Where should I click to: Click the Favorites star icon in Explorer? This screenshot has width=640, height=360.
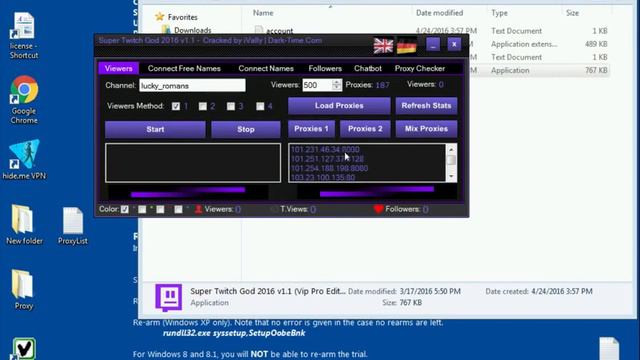pos(160,17)
